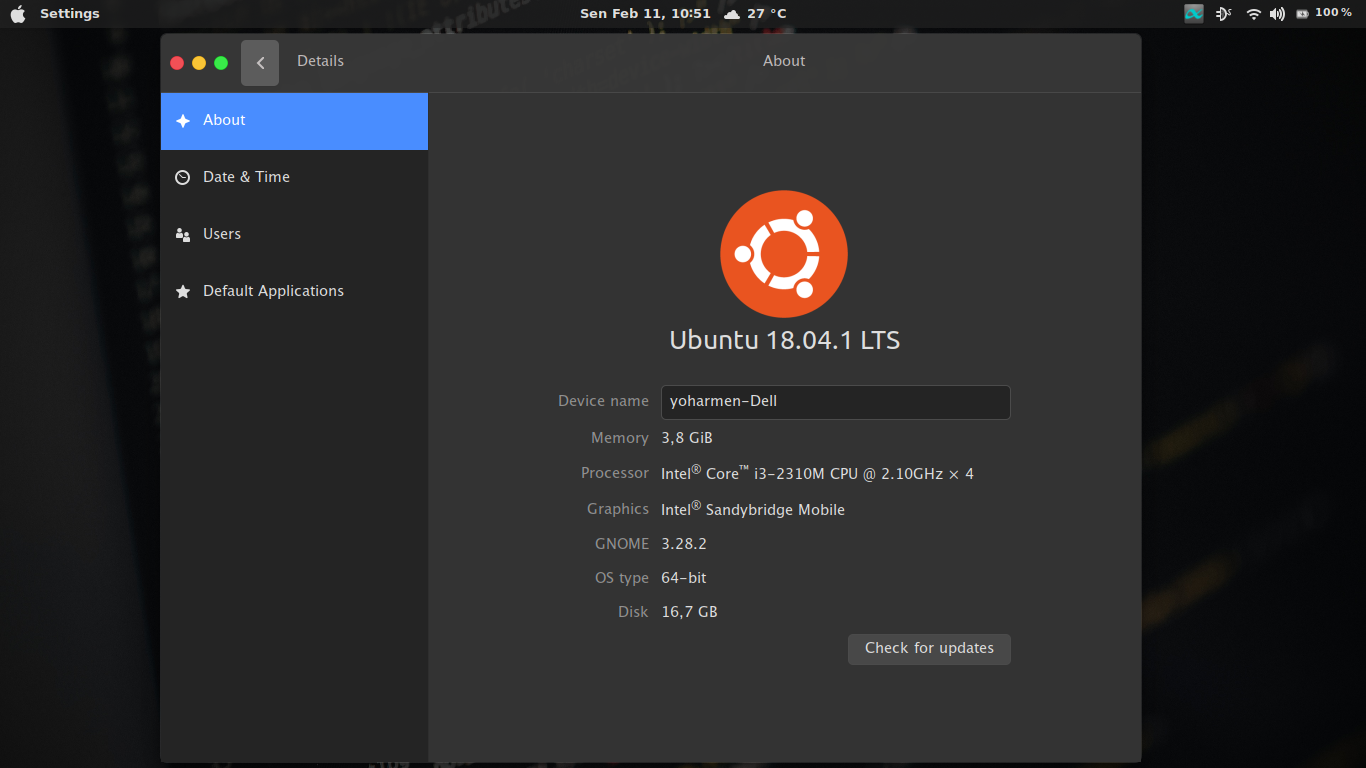Open the clock and date in top bar

[645, 14]
